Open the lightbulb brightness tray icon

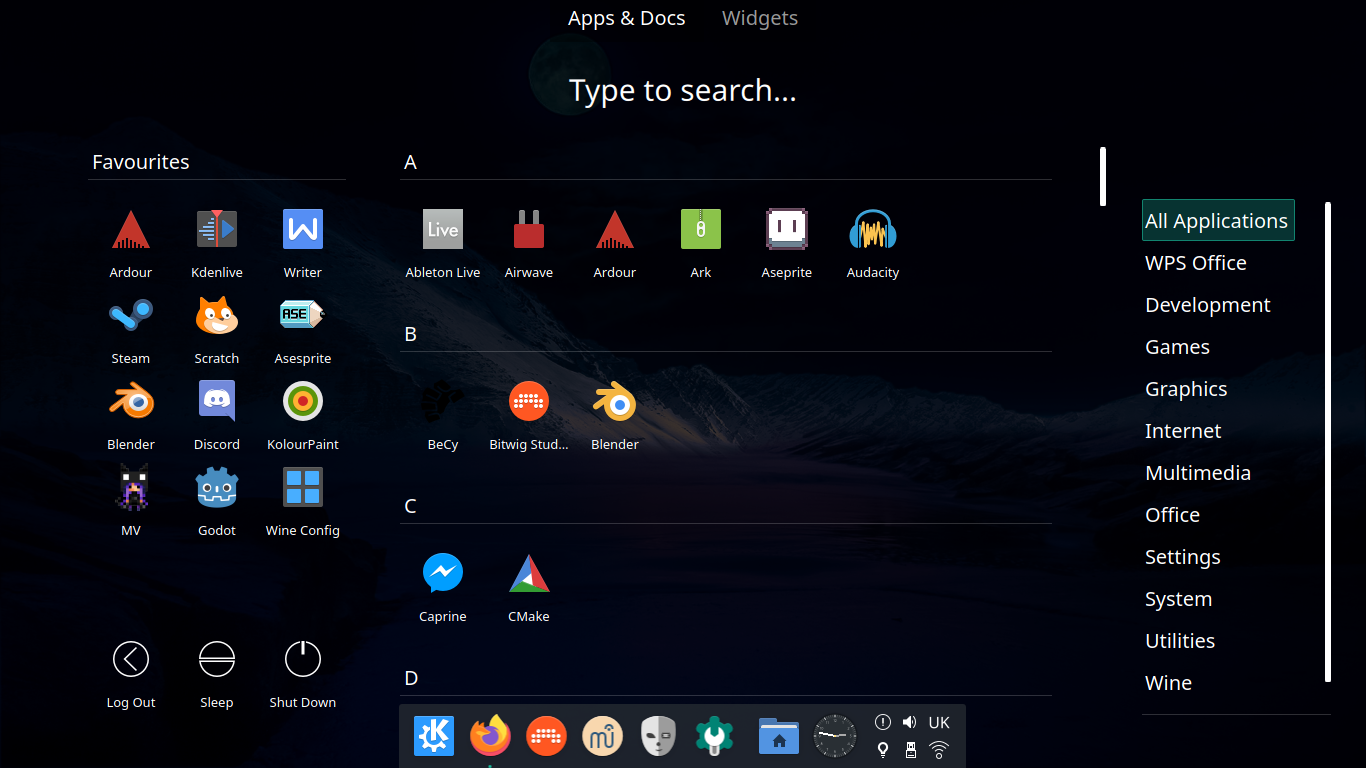tap(883, 749)
